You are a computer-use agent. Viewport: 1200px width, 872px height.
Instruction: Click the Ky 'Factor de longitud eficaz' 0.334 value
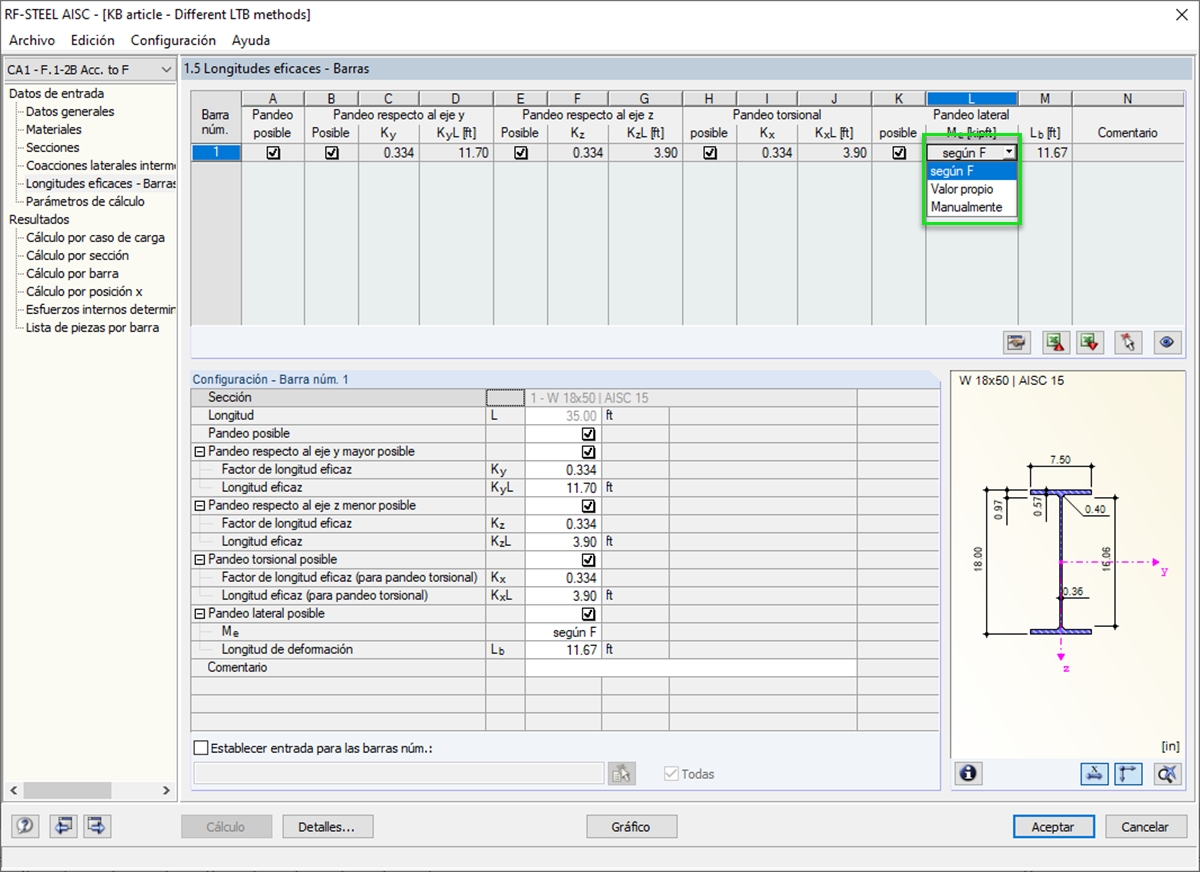click(x=563, y=470)
